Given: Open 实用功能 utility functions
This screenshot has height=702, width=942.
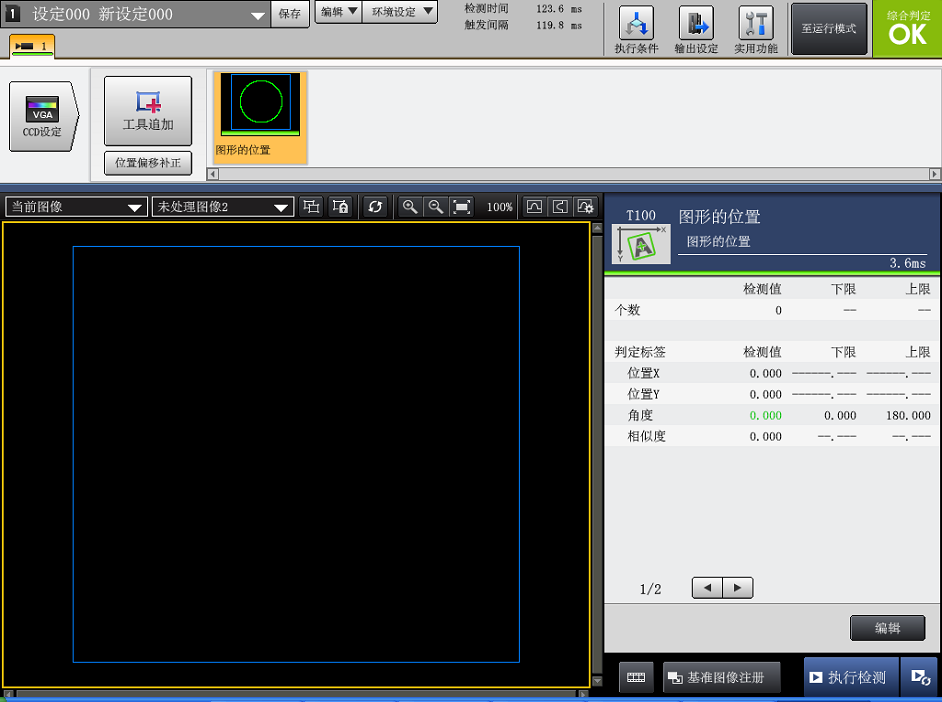Looking at the screenshot, I should coord(756,29).
